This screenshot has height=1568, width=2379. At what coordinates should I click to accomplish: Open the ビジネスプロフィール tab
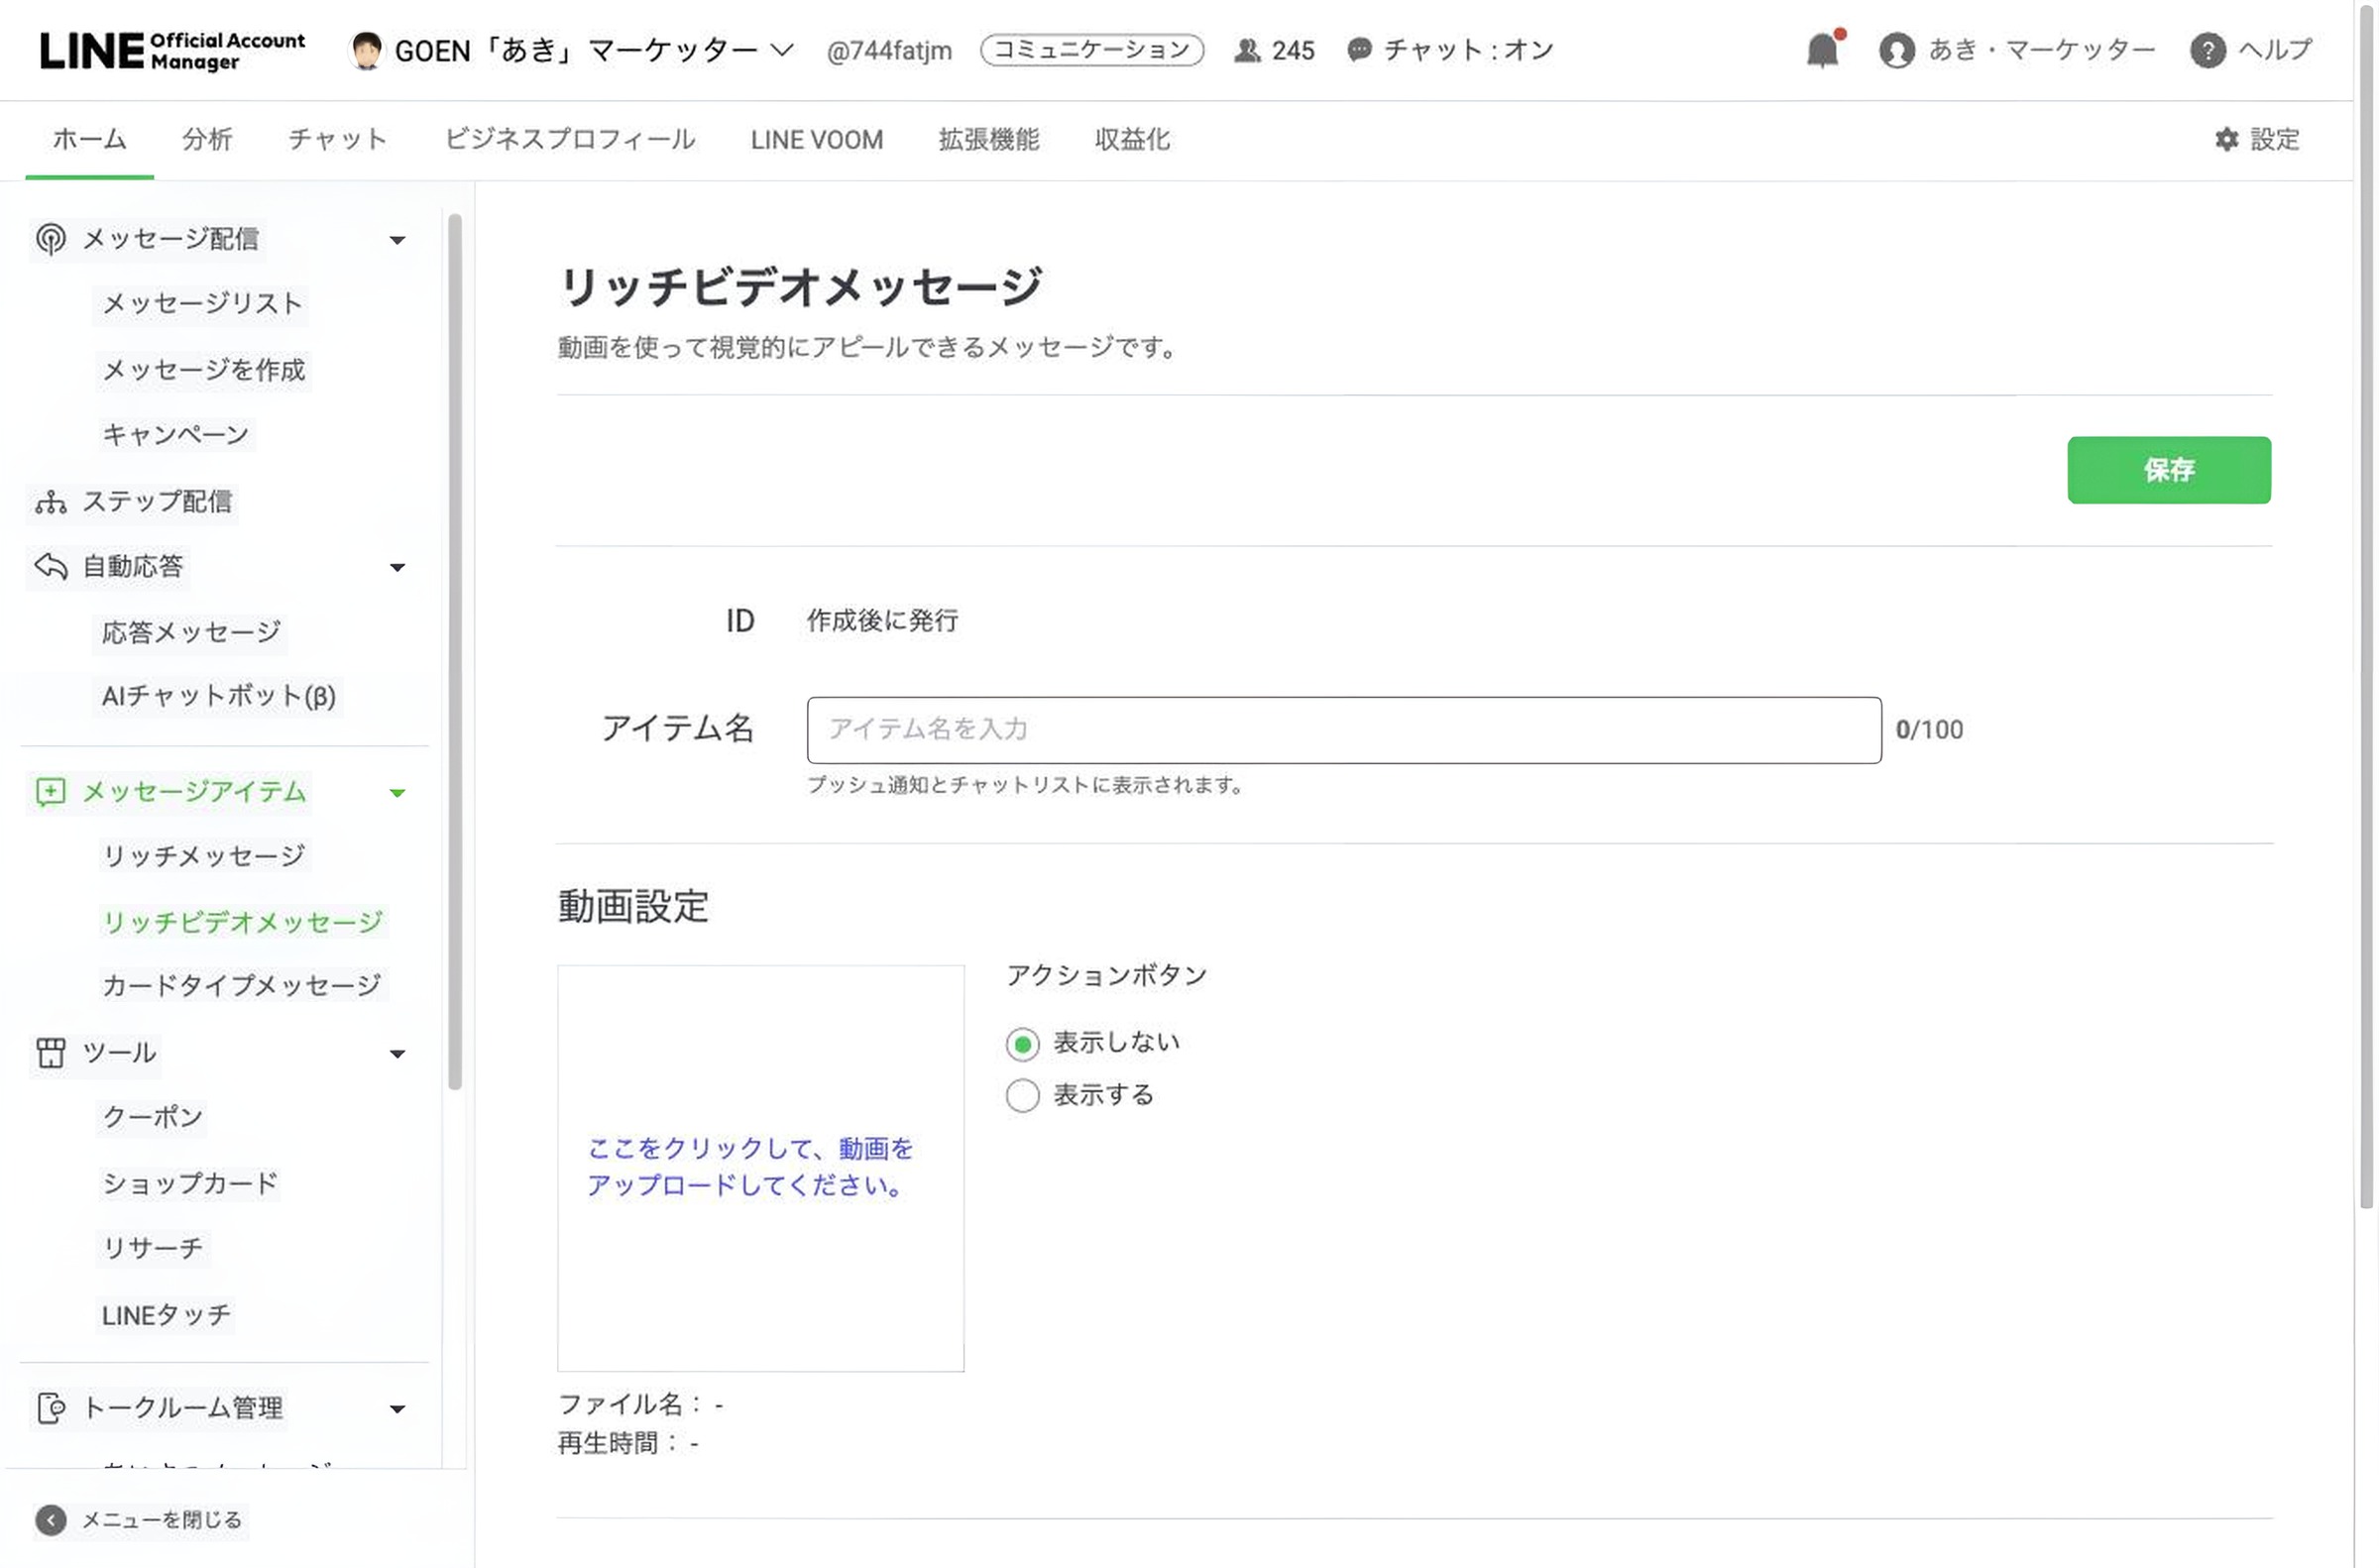point(570,140)
